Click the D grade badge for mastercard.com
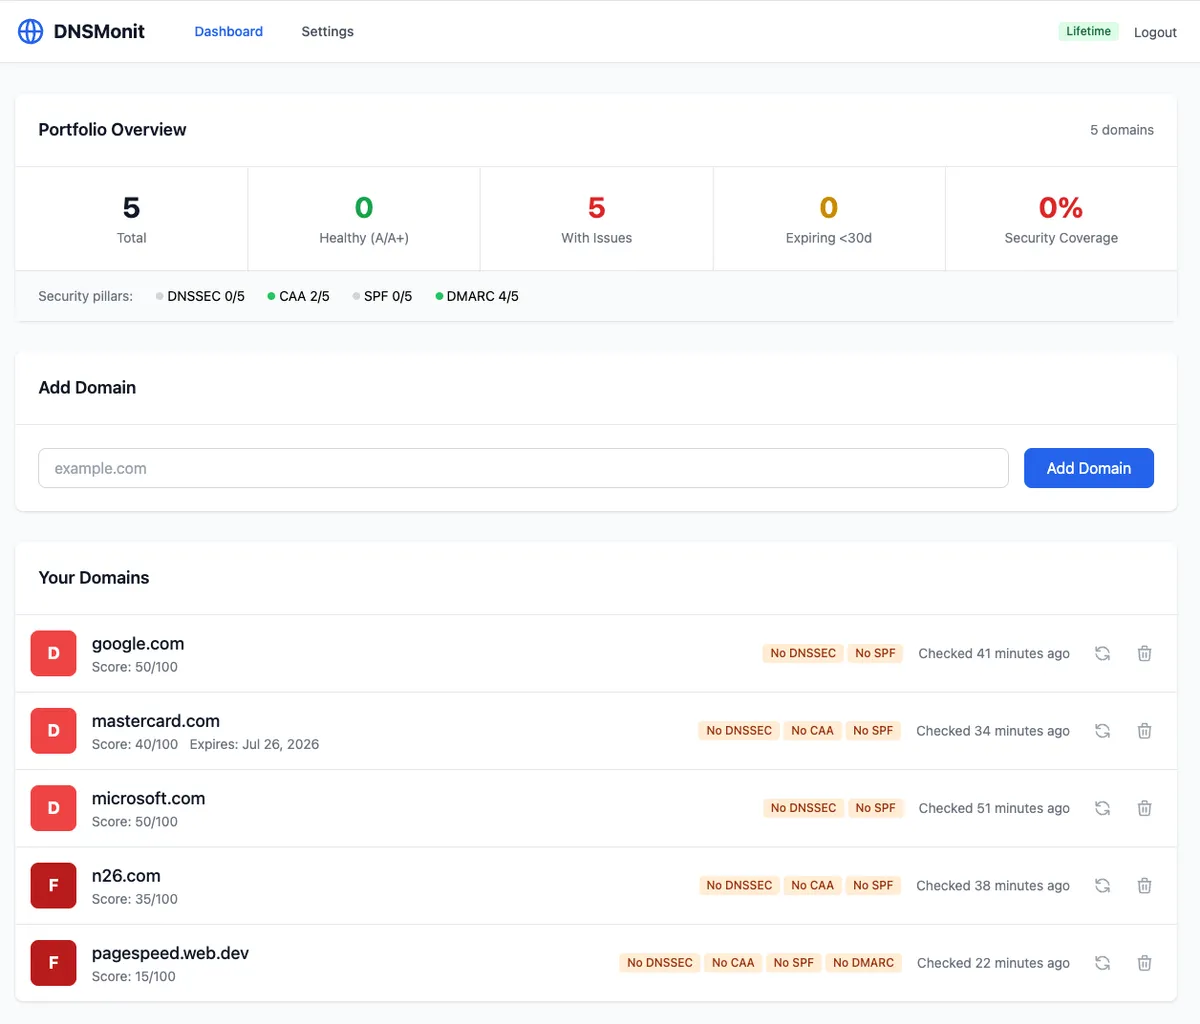This screenshot has width=1200, height=1024. (54, 731)
